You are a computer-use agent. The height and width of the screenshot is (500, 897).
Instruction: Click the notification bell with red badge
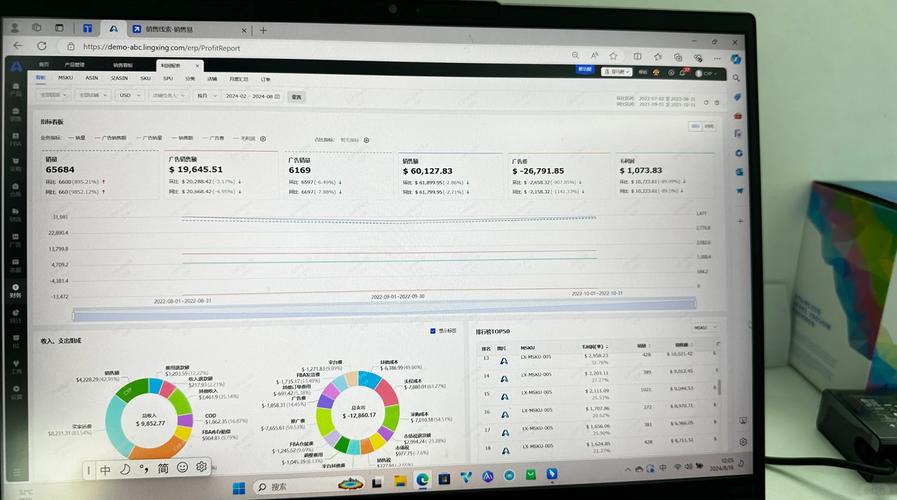tap(682, 73)
